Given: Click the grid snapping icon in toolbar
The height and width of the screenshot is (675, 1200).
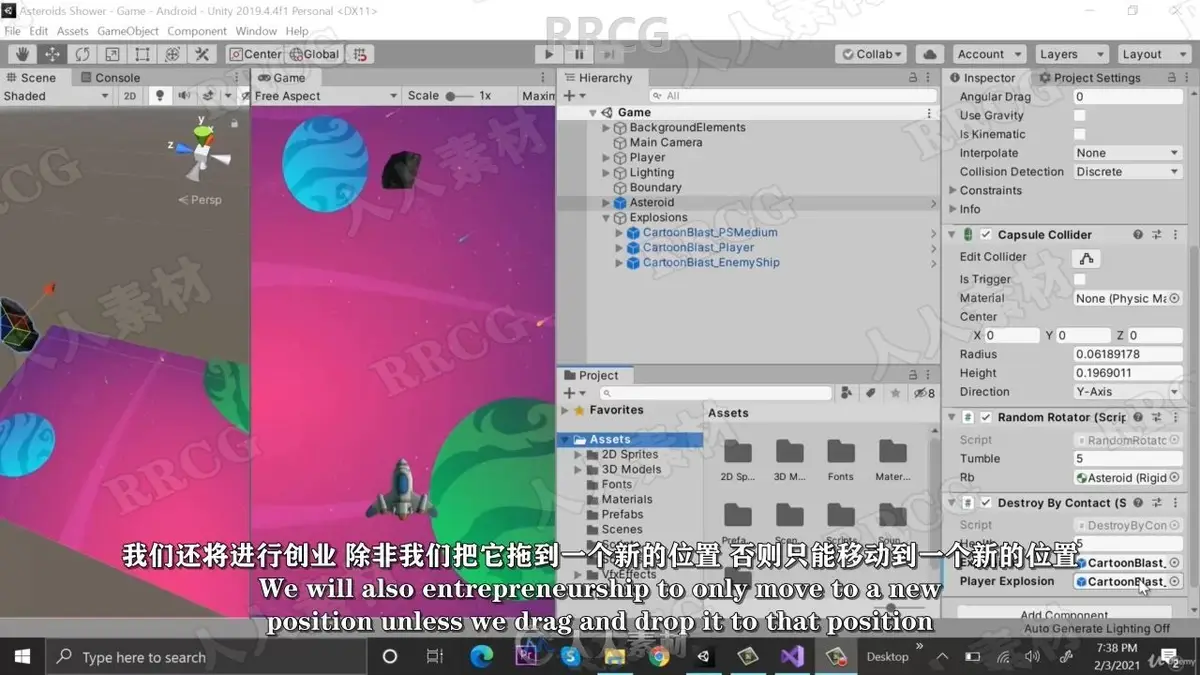Looking at the screenshot, I should 360,54.
